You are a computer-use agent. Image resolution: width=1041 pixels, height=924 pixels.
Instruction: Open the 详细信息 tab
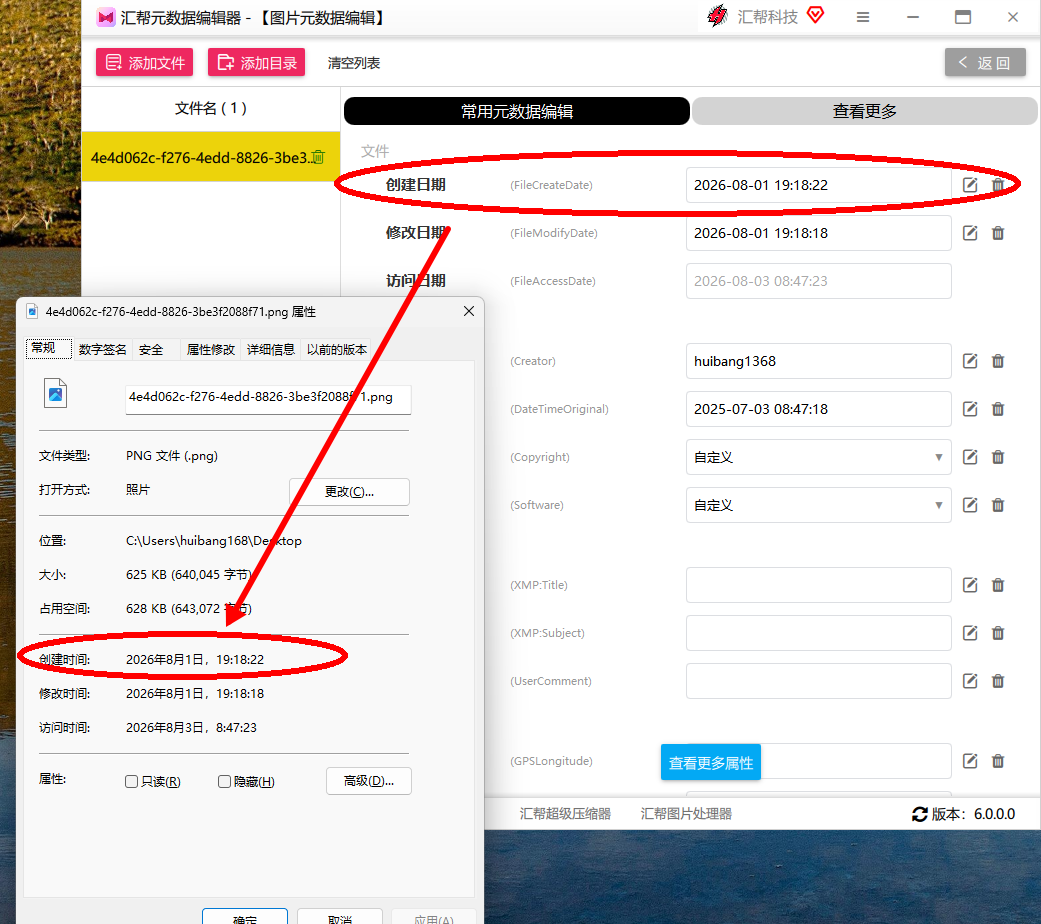[270, 349]
